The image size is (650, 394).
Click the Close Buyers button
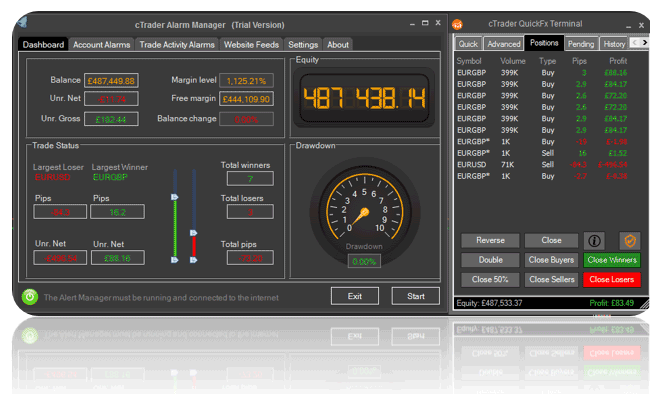(x=551, y=260)
